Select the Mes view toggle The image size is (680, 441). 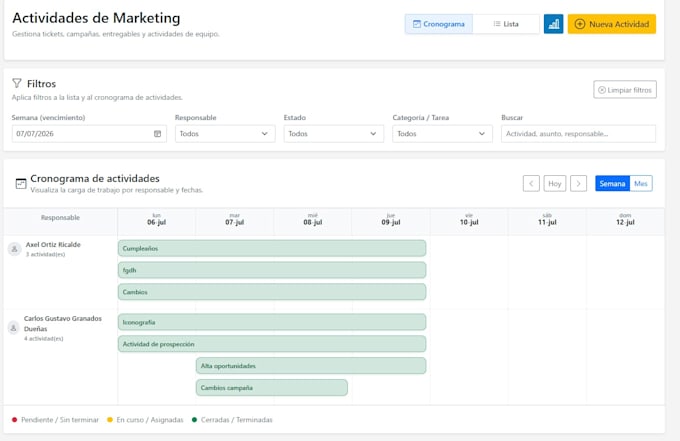[641, 183]
